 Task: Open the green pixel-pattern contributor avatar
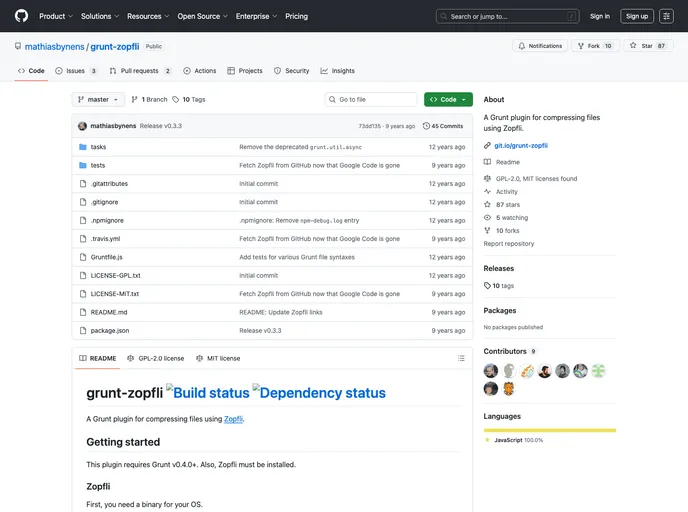pos(598,371)
